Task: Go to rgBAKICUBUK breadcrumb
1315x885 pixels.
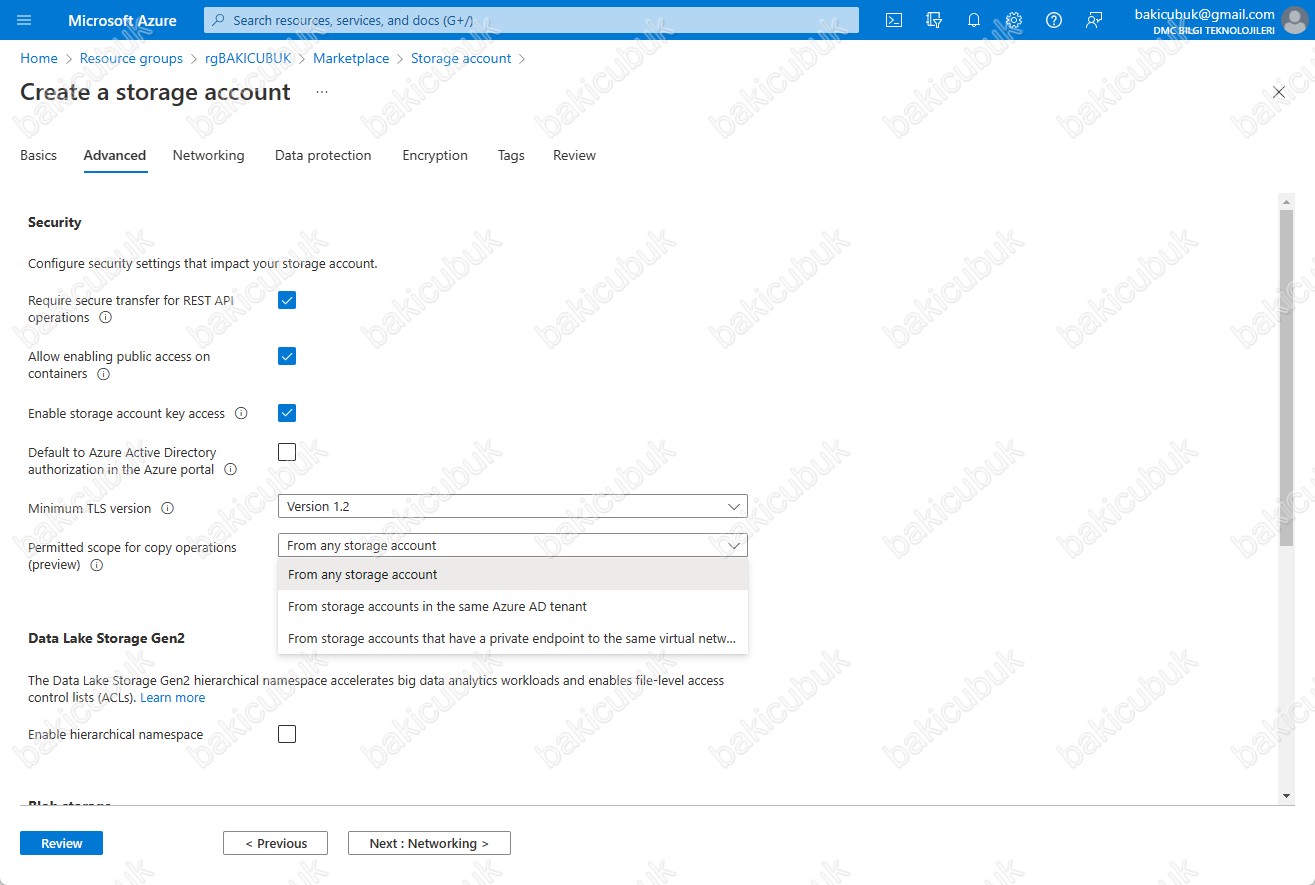Action: 248,59
